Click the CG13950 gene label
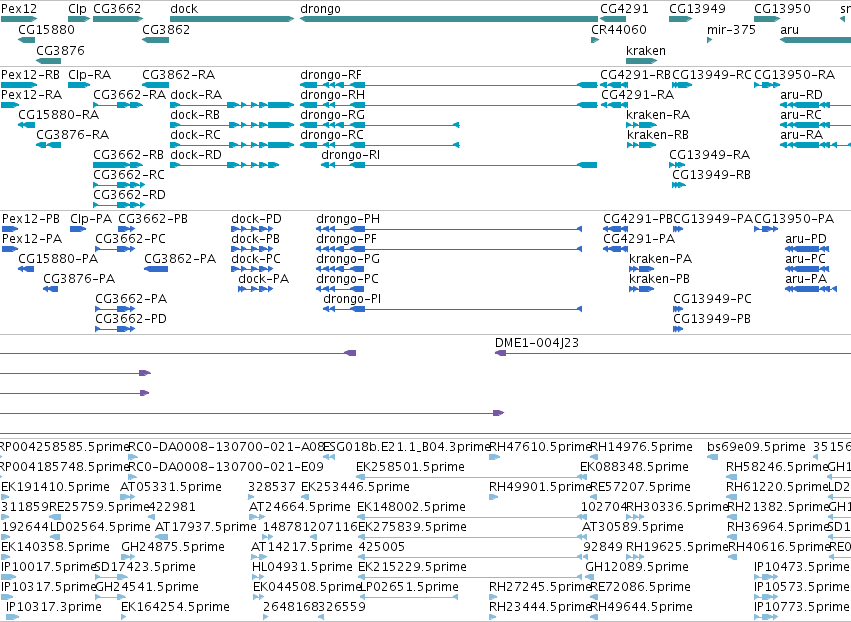Image resolution: width=851 pixels, height=622 pixels. [x=782, y=9]
